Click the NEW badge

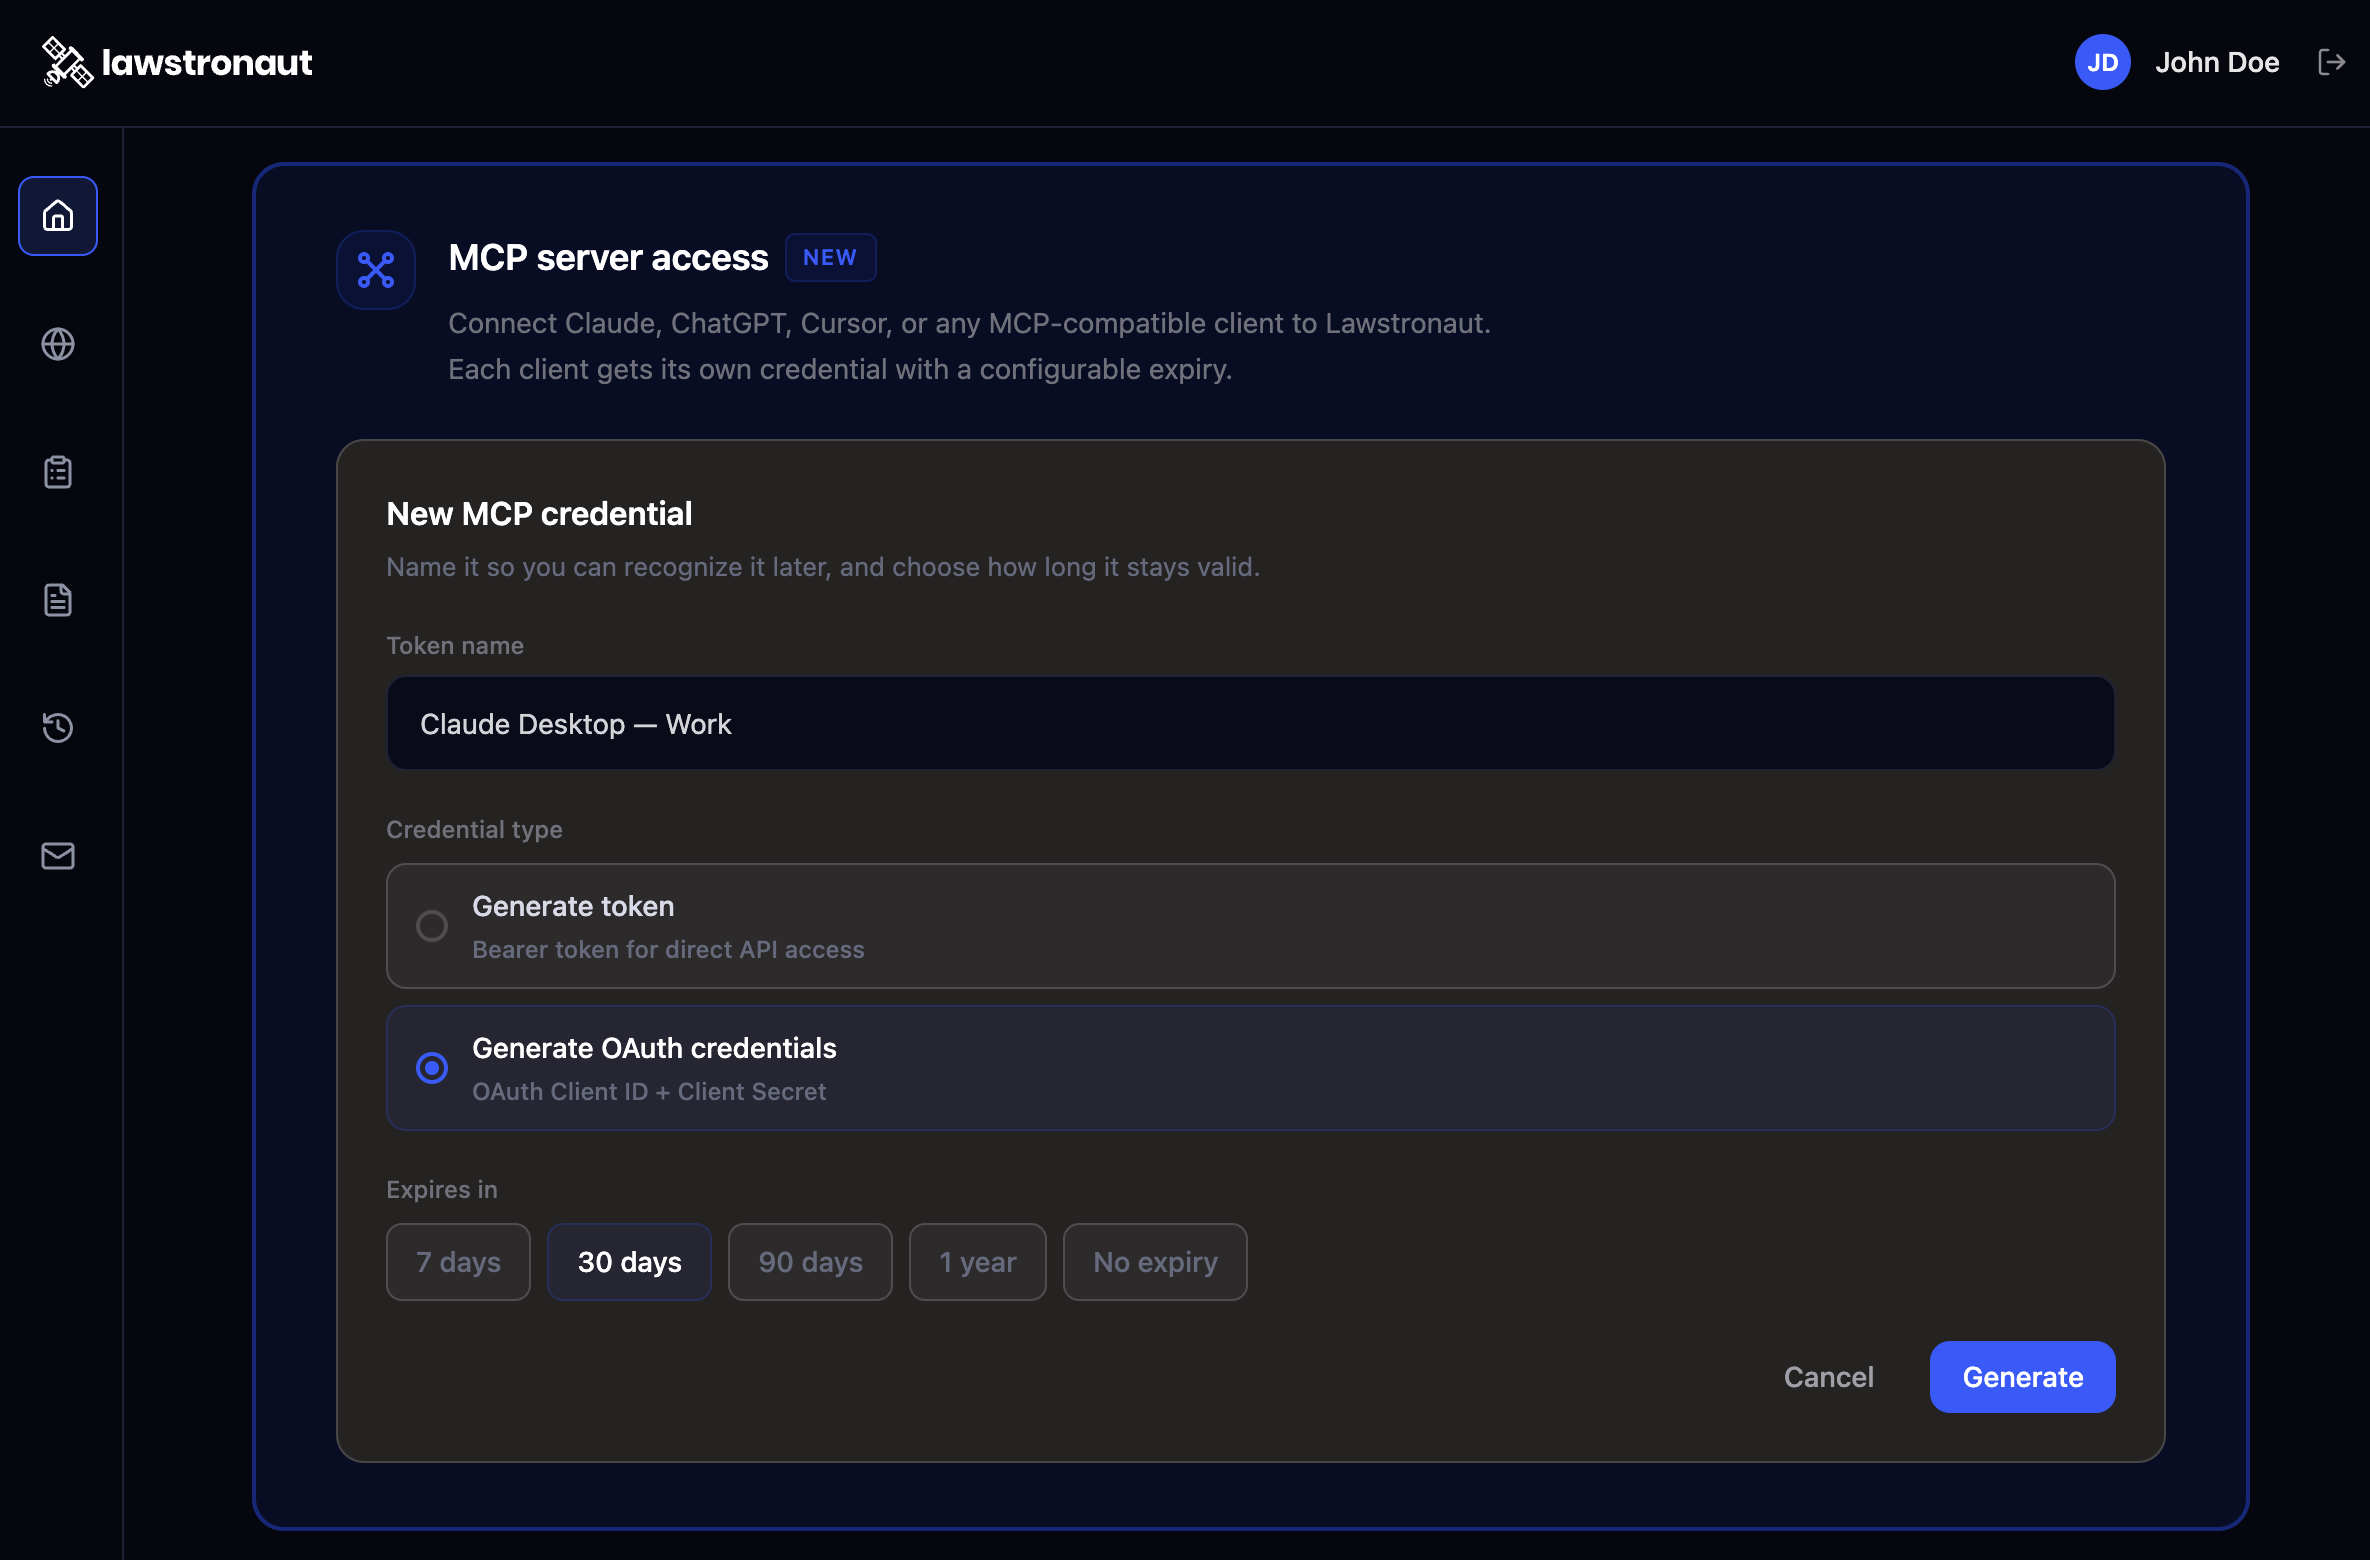coord(830,258)
